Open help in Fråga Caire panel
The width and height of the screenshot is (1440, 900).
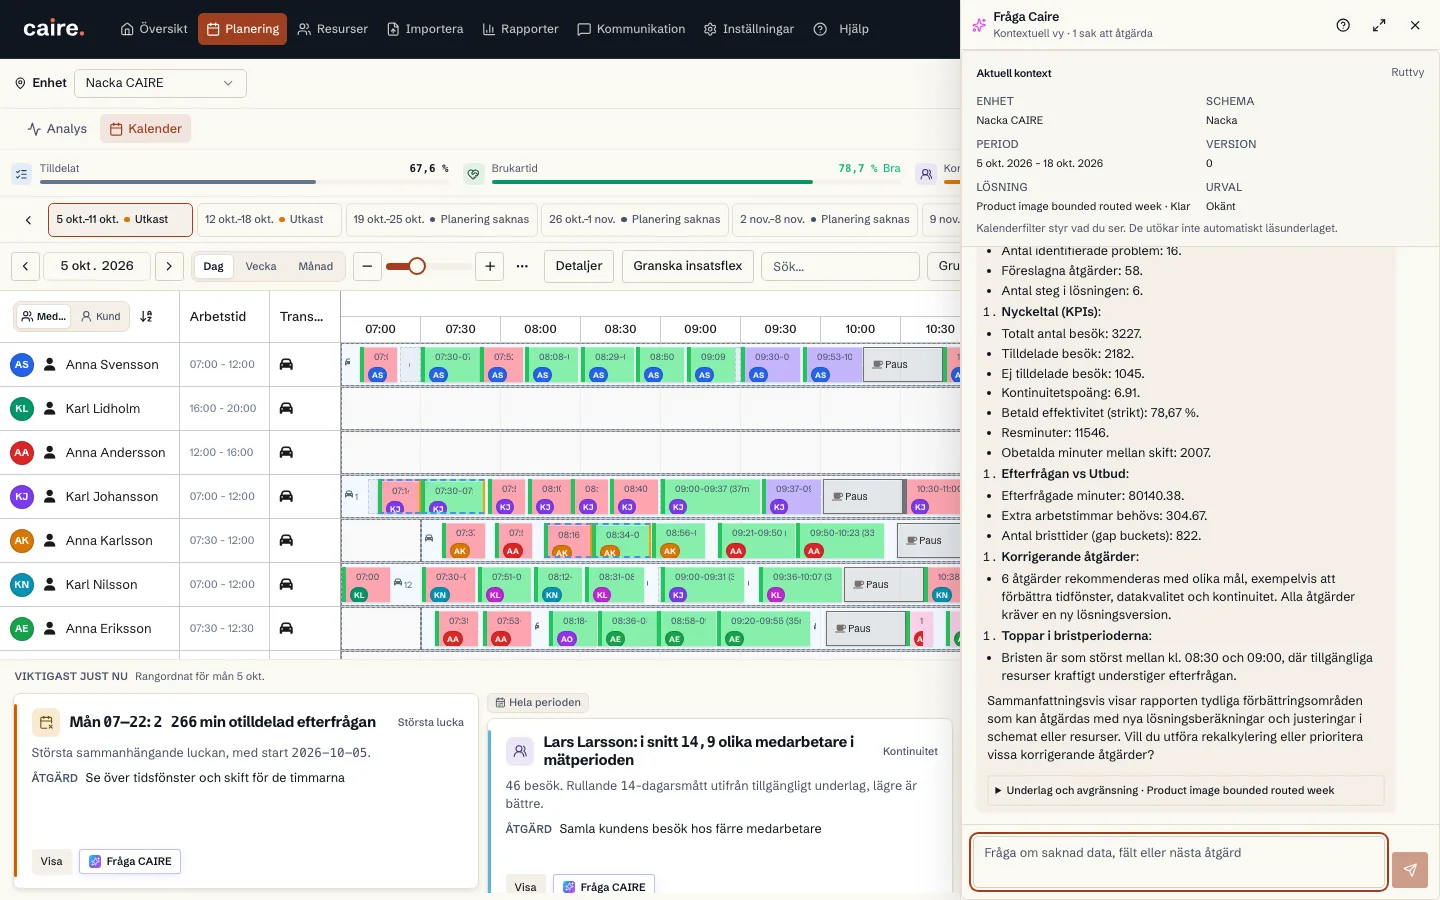[1343, 26]
